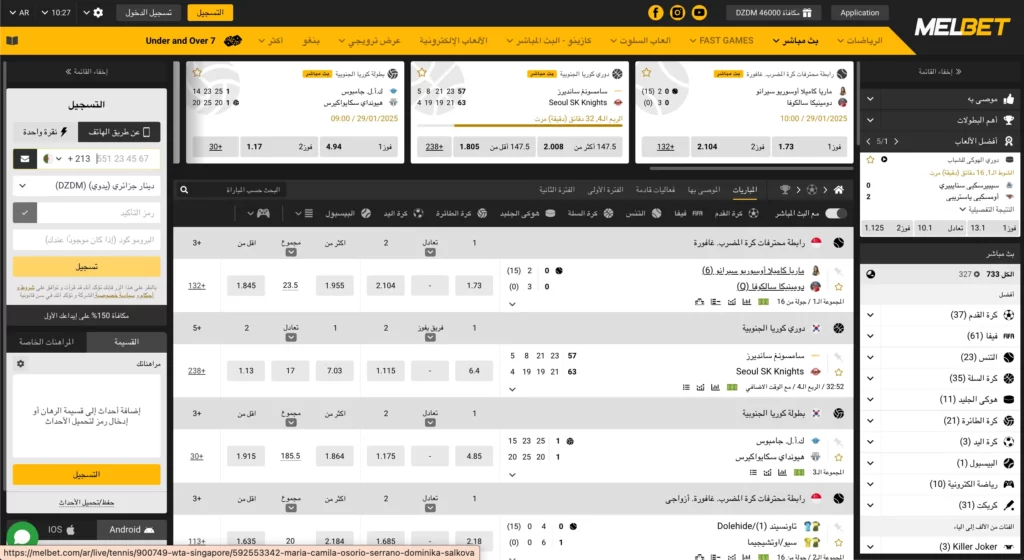Screen dimensions: 1024x560
Task: Open حفظ/تحميل الأحداث link
Action: tap(86, 503)
